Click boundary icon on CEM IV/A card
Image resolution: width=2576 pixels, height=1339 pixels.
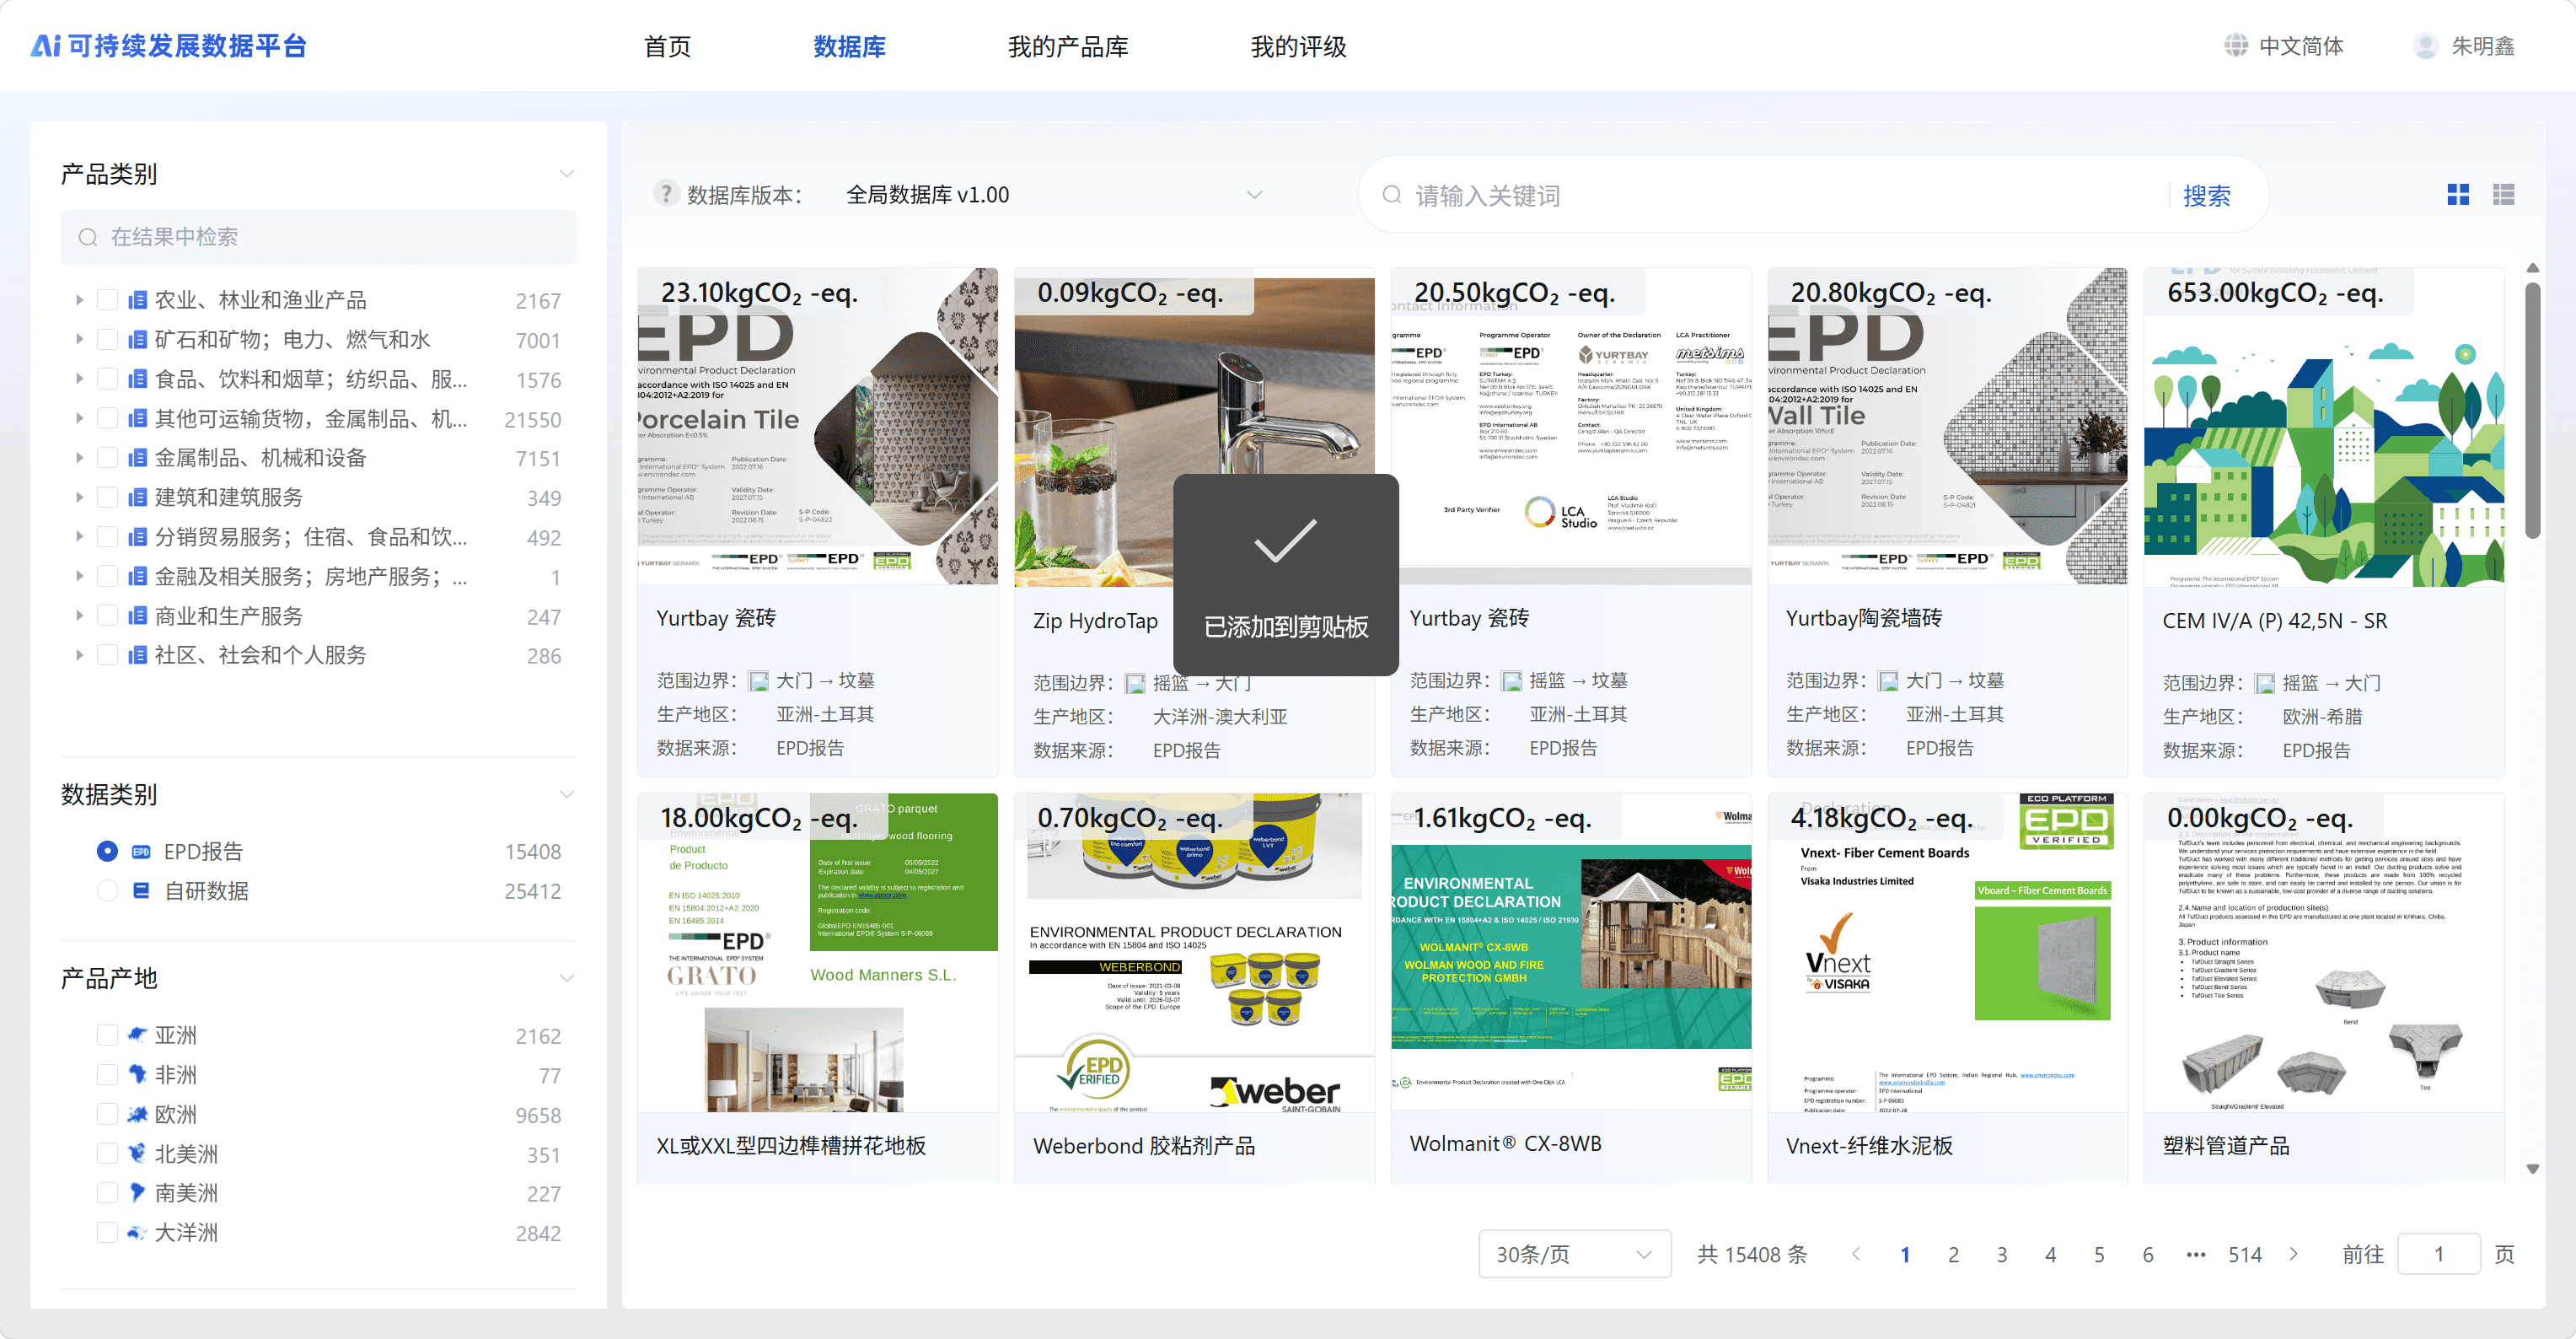pos(2265,684)
